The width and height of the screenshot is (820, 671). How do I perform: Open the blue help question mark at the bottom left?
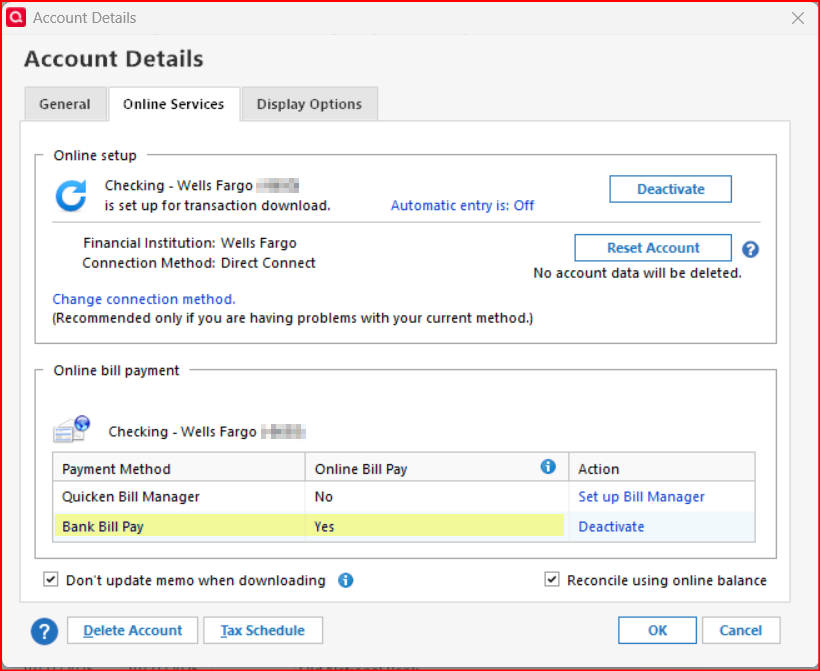(44, 631)
